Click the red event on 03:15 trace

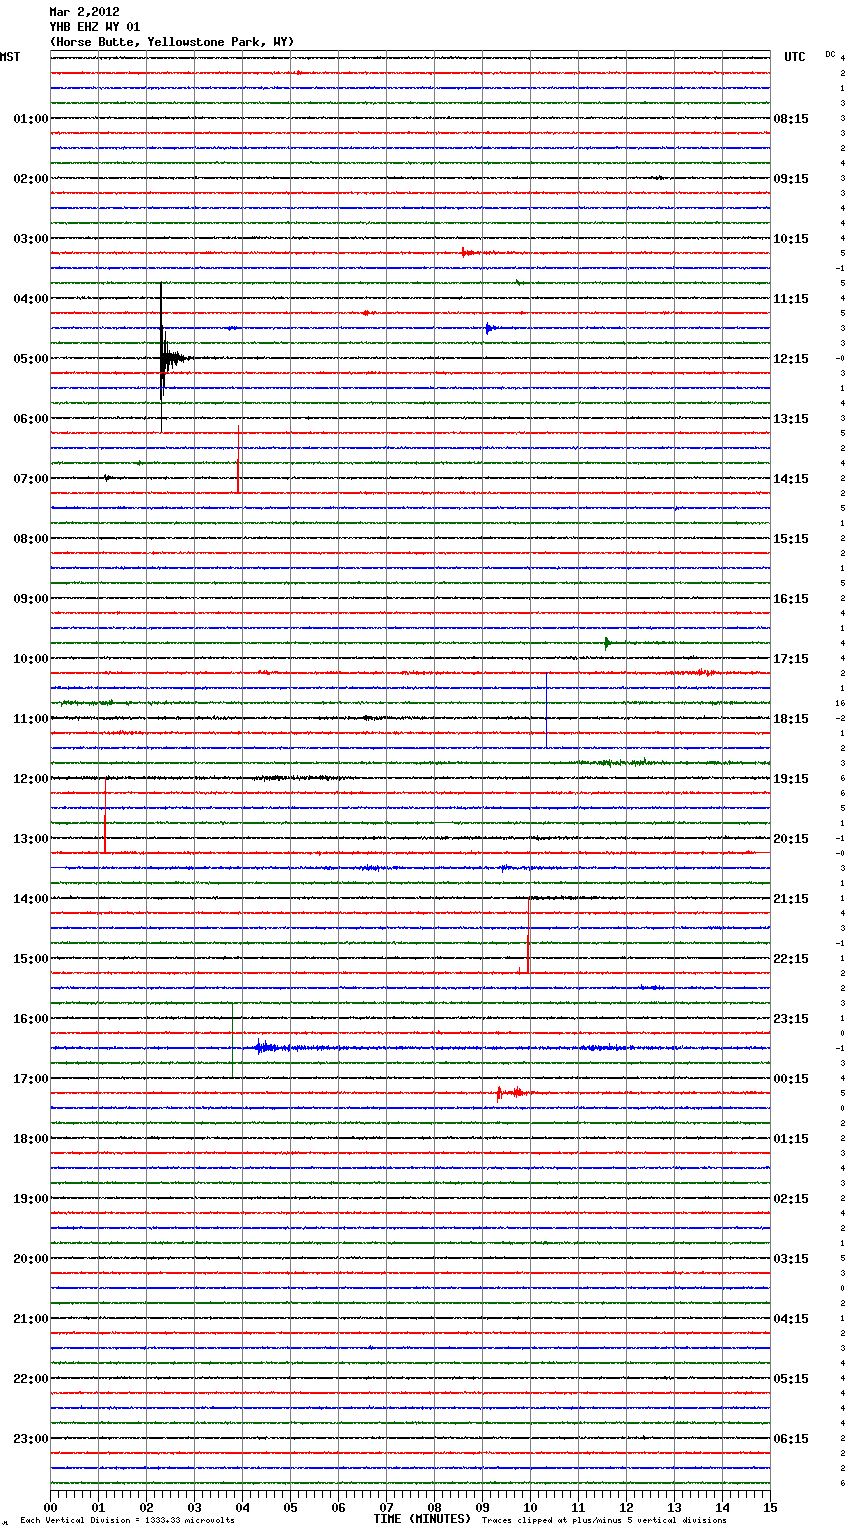tap(468, 252)
